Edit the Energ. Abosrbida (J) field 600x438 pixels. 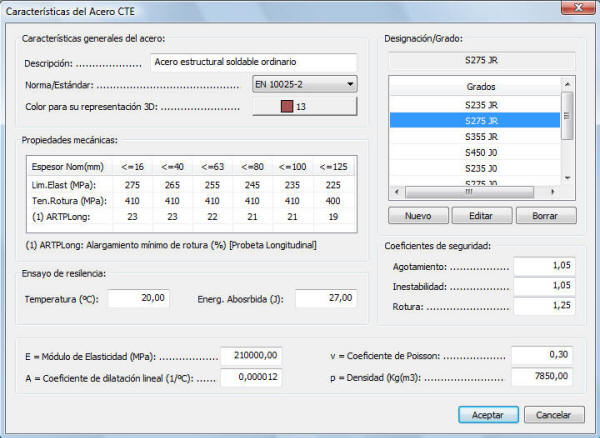[x=326, y=298]
